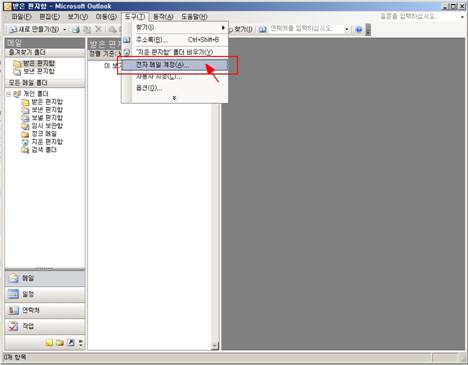The width and height of the screenshot is (468, 365).
Task: Click the message list scrollbar down arrow
Action: pos(215,346)
